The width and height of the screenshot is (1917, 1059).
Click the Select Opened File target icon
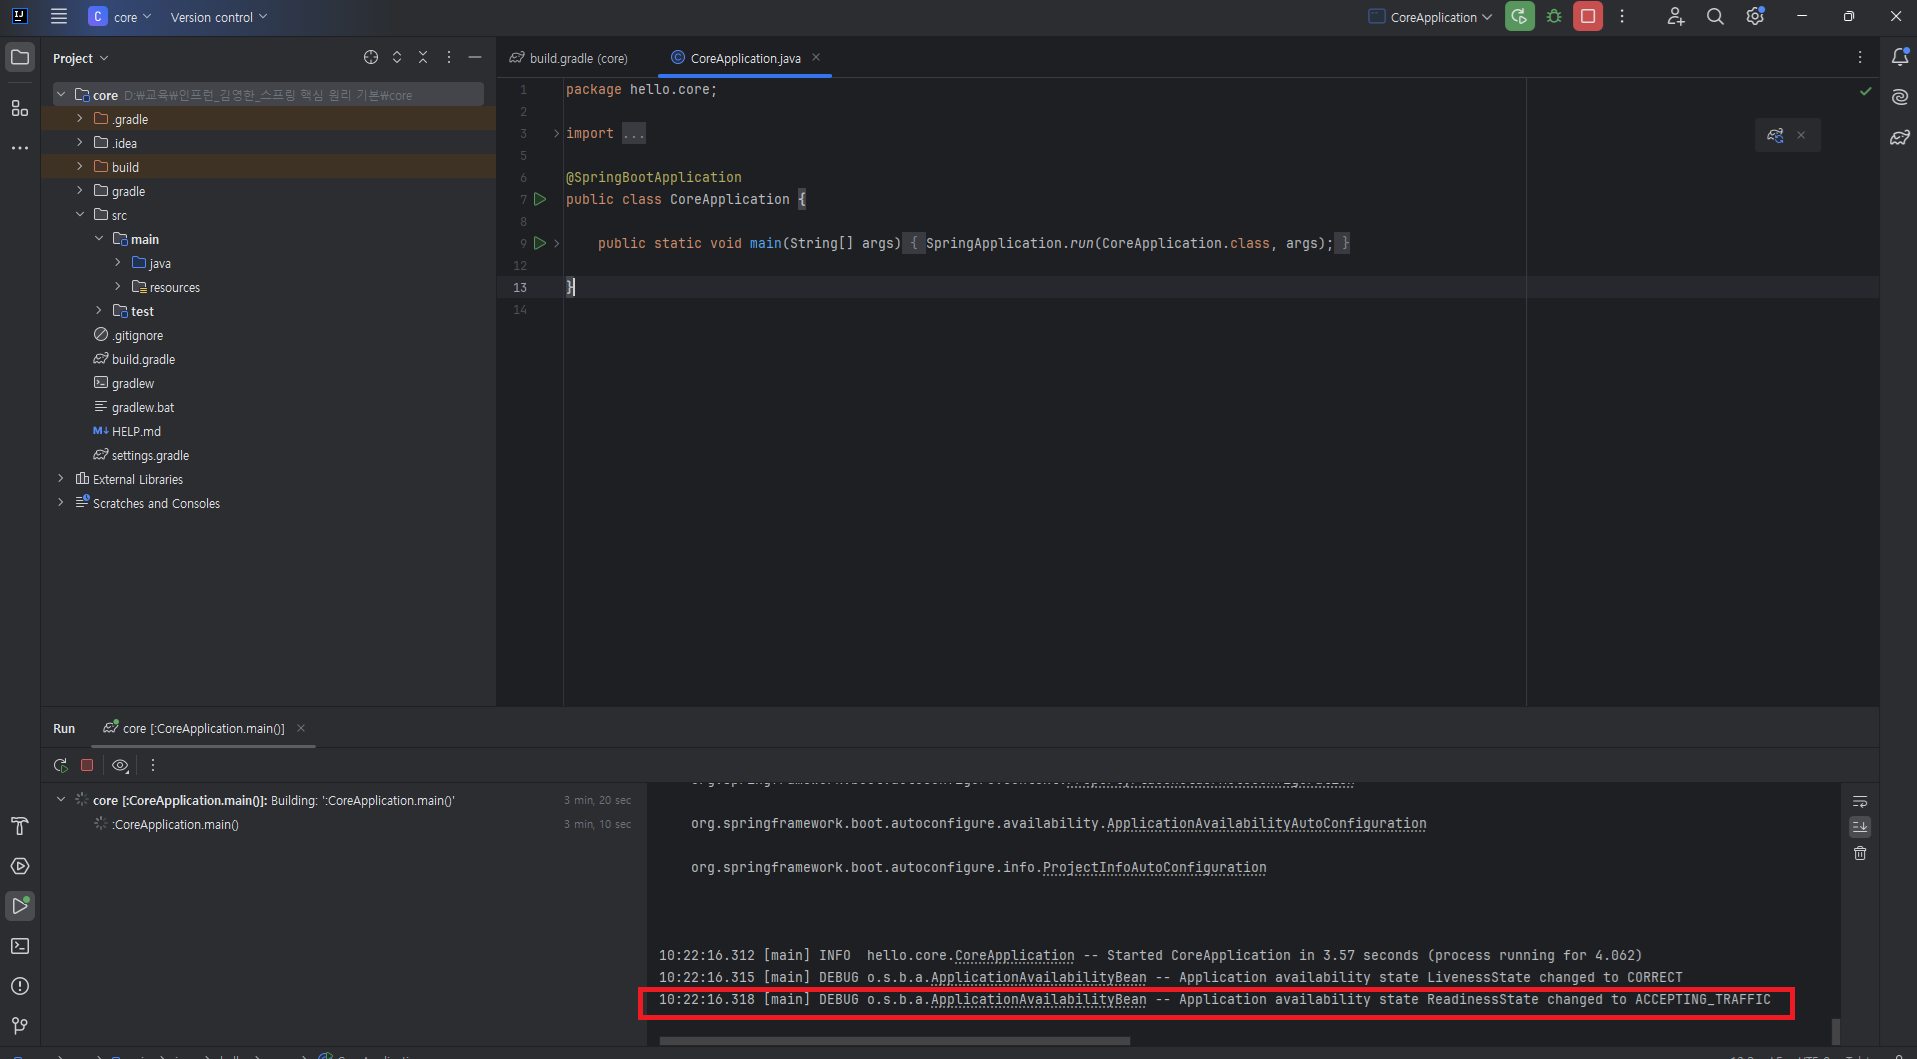pos(371,57)
